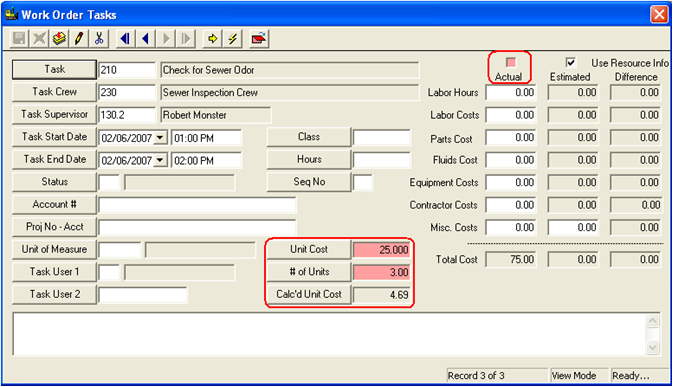Click the Seq No button
Screen dimensions: 673x387
click(309, 182)
